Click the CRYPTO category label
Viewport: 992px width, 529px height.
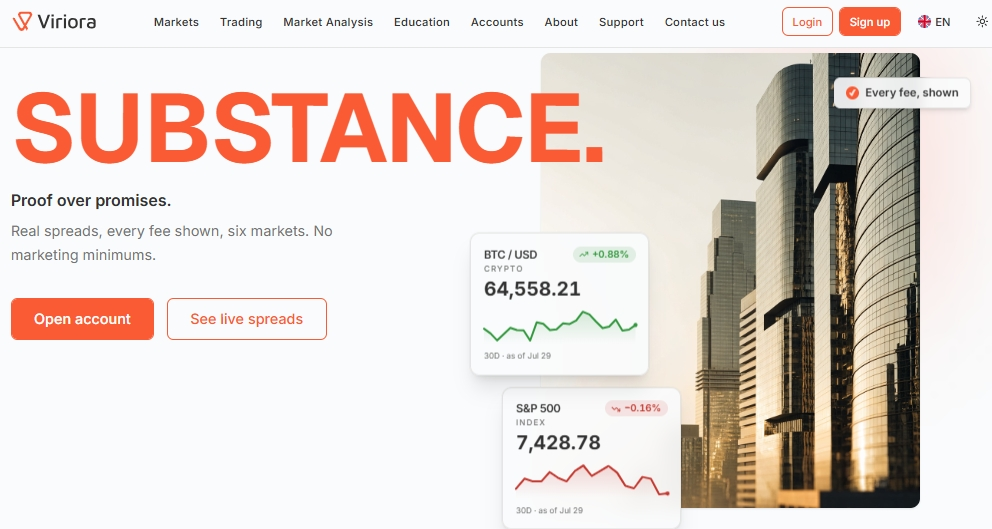(504, 269)
